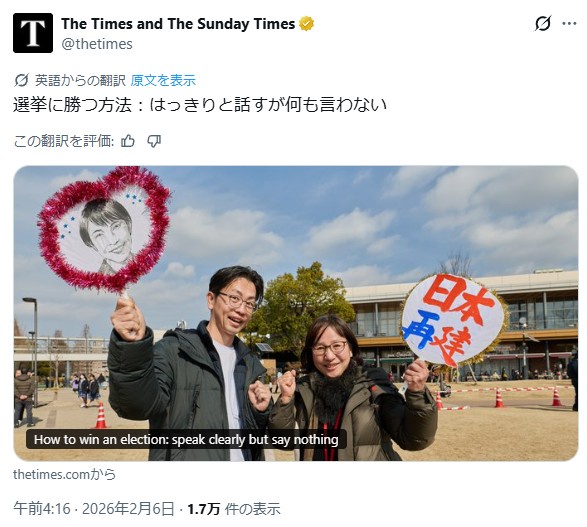Image resolution: width=587 pixels, height=527 pixels.
Task: Rate translation with thumbs down icon
Action: click(154, 141)
